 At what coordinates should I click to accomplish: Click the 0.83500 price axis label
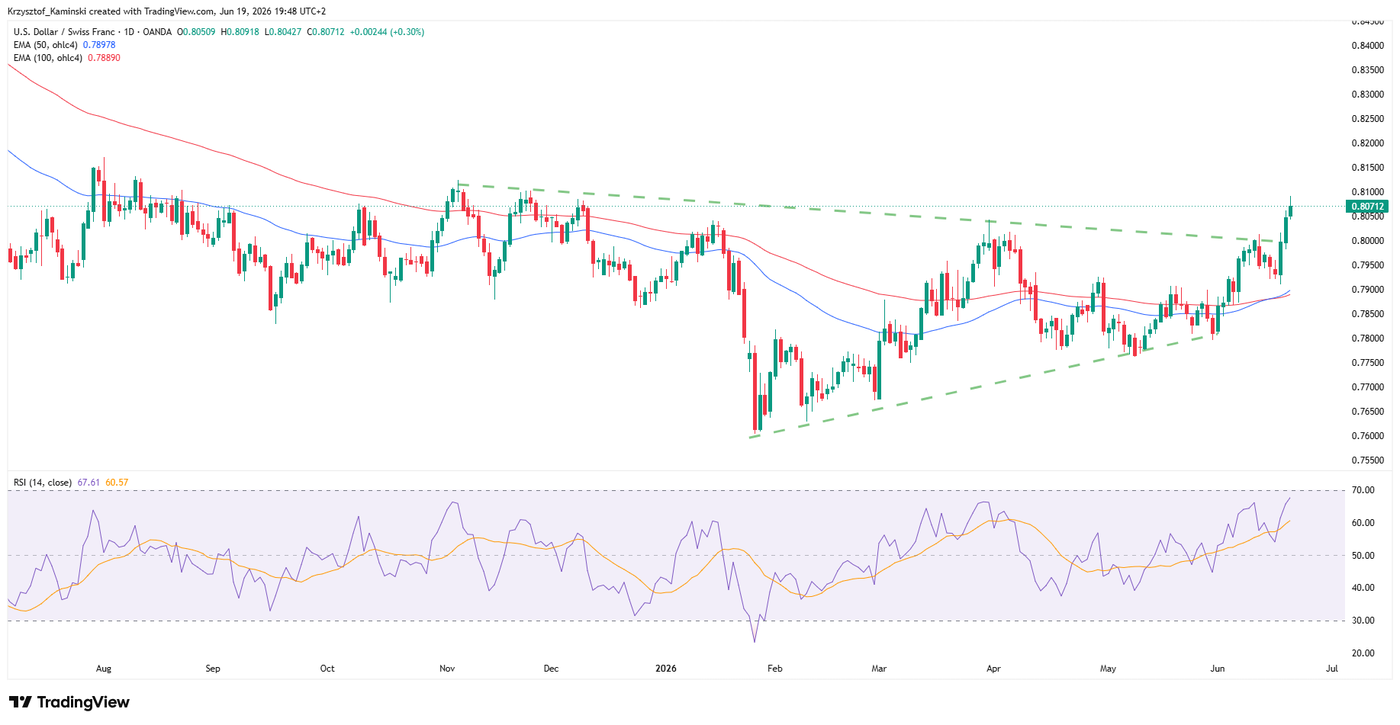(1368, 70)
